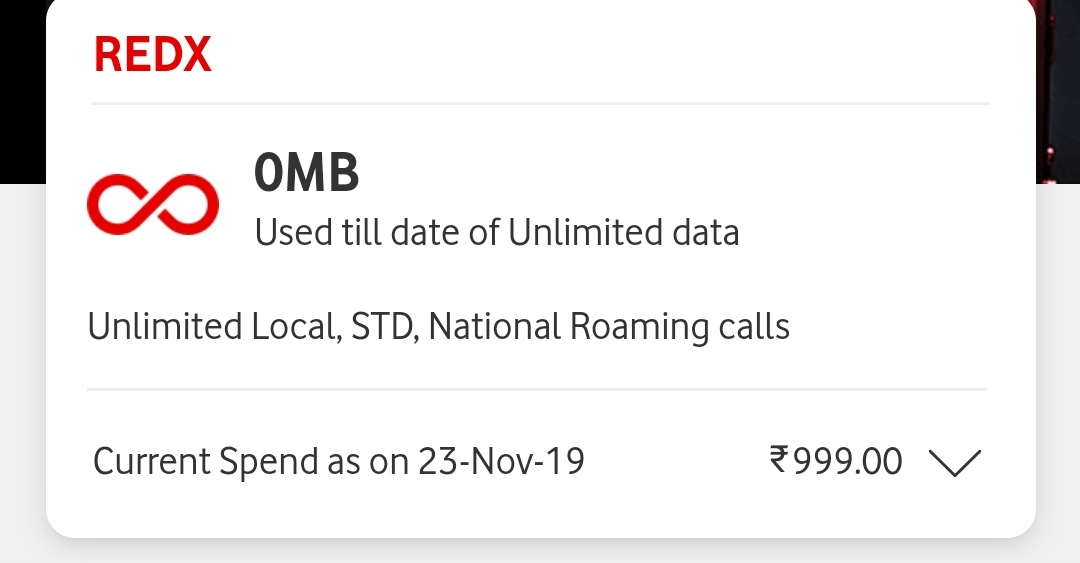Click the words 'Unlimited data' beside the icon

pyautogui.click(x=624, y=233)
